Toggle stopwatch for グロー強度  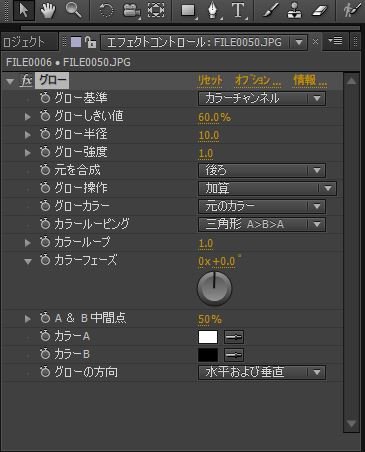45,152
